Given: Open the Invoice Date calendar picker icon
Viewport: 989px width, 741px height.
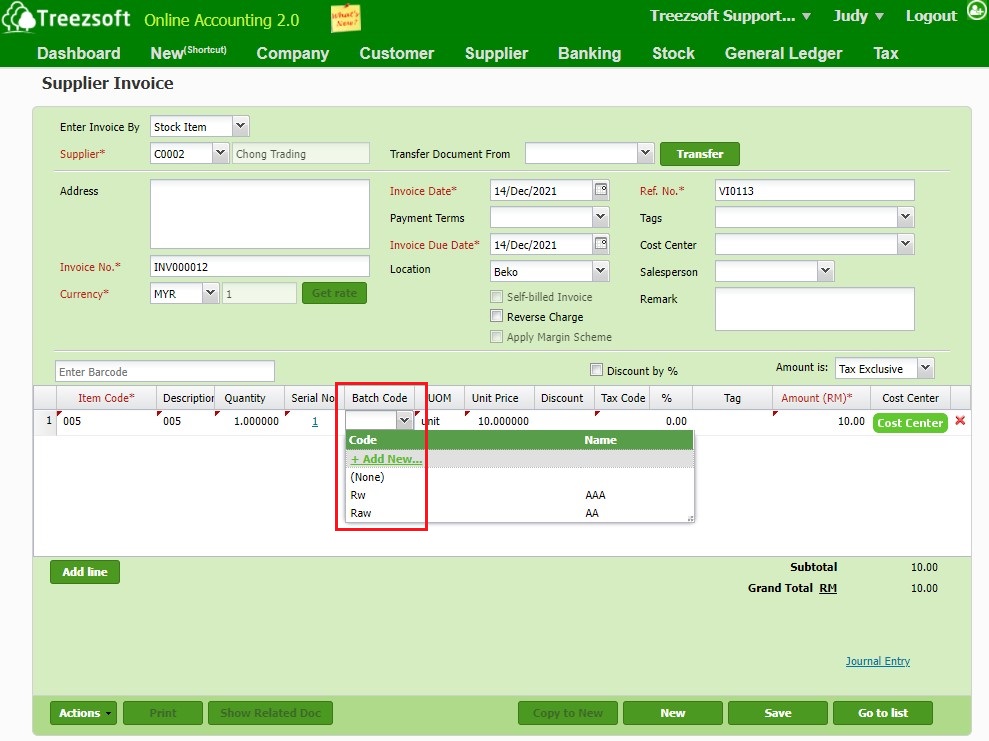Looking at the screenshot, I should [601, 190].
